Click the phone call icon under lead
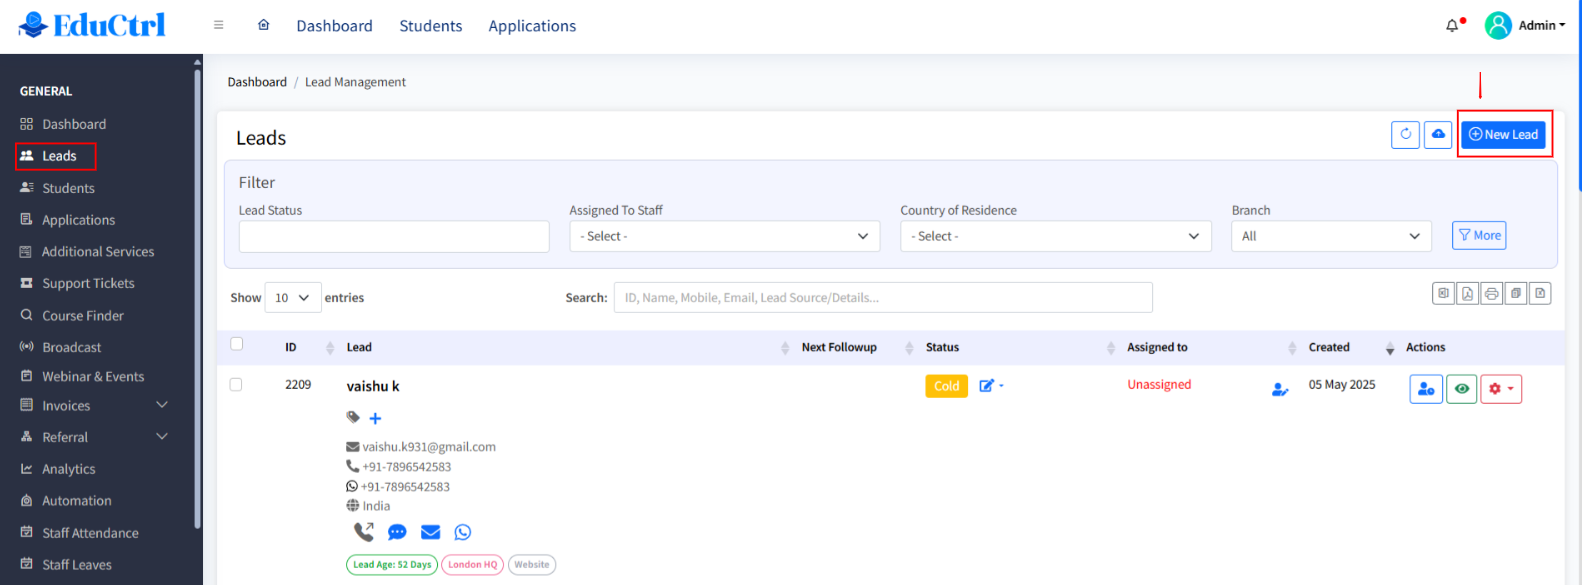 (363, 532)
